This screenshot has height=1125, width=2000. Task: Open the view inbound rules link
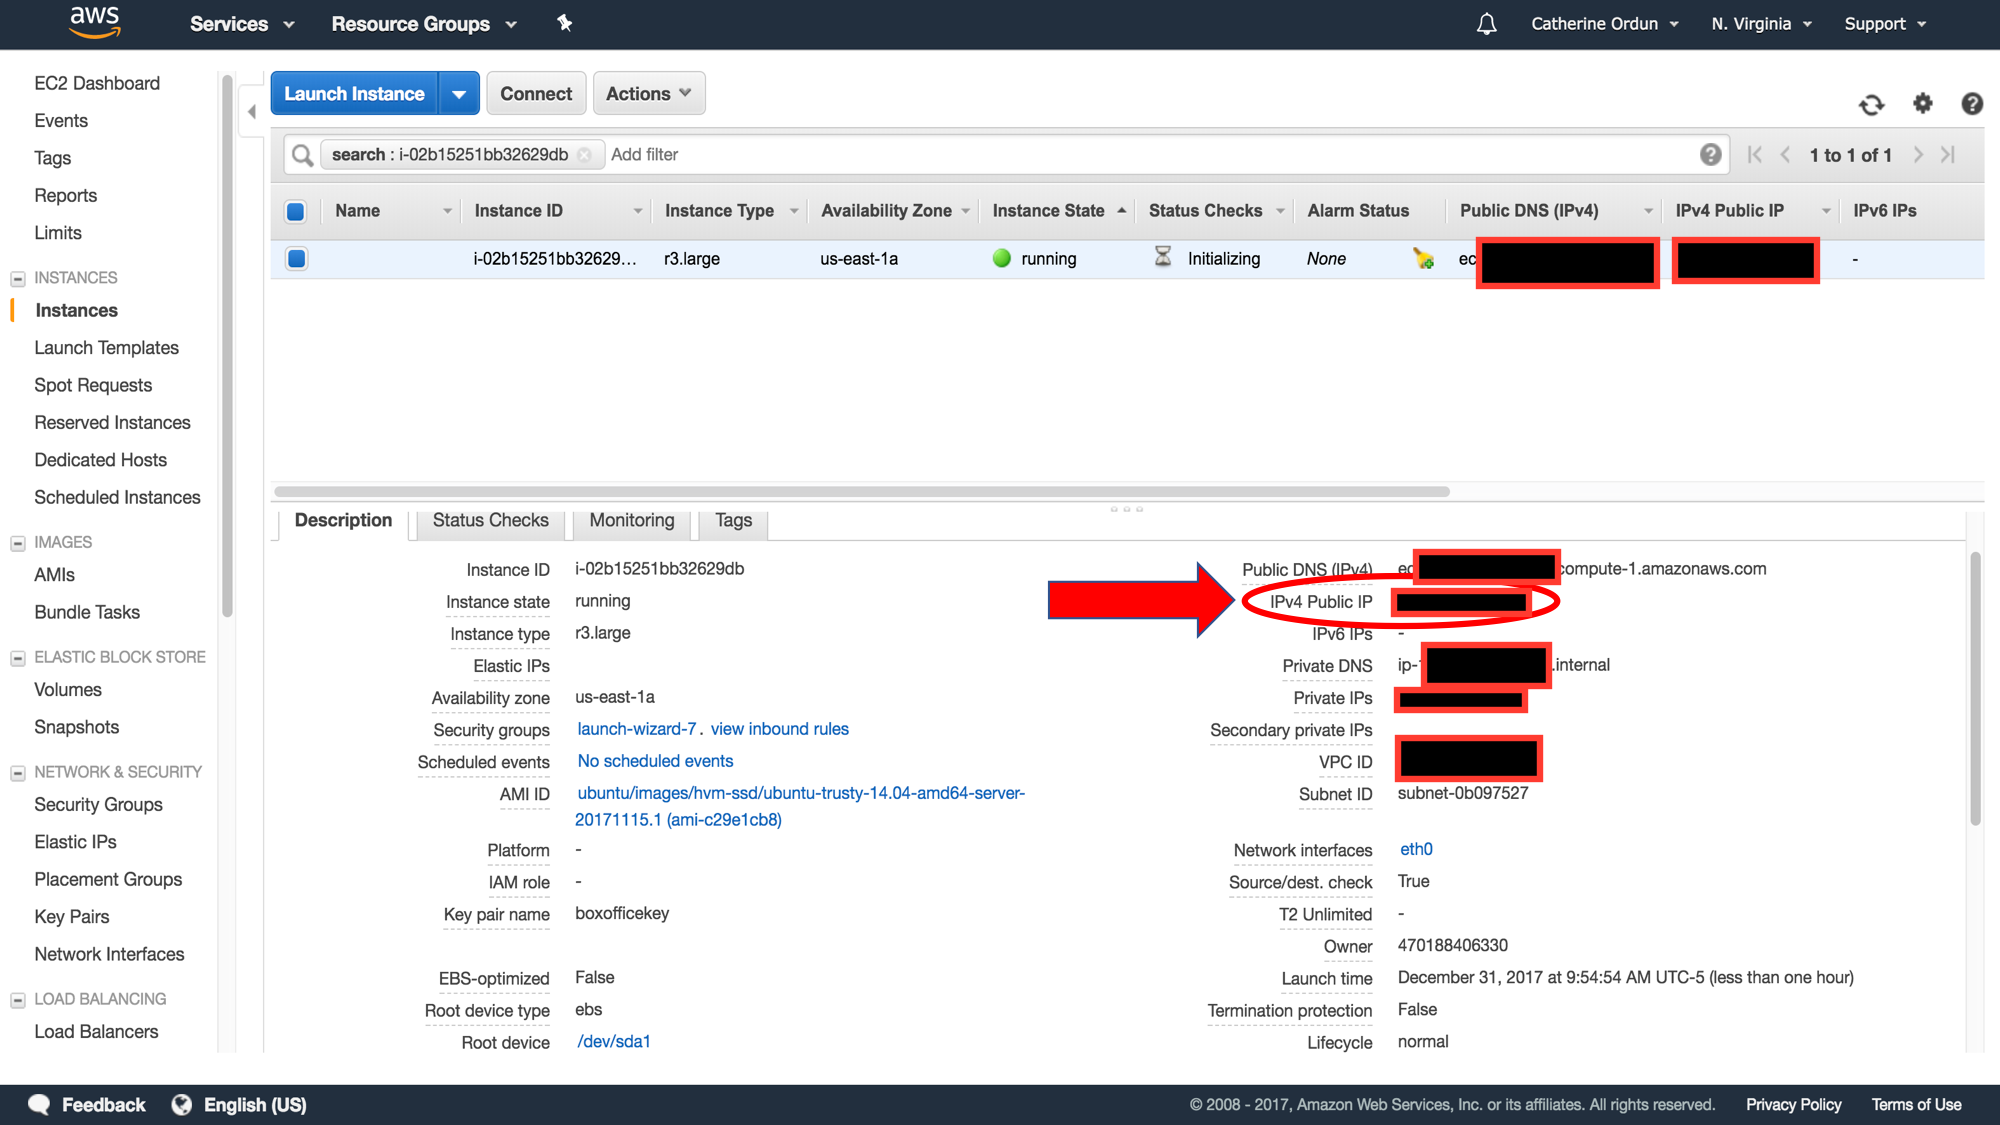[779, 729]
